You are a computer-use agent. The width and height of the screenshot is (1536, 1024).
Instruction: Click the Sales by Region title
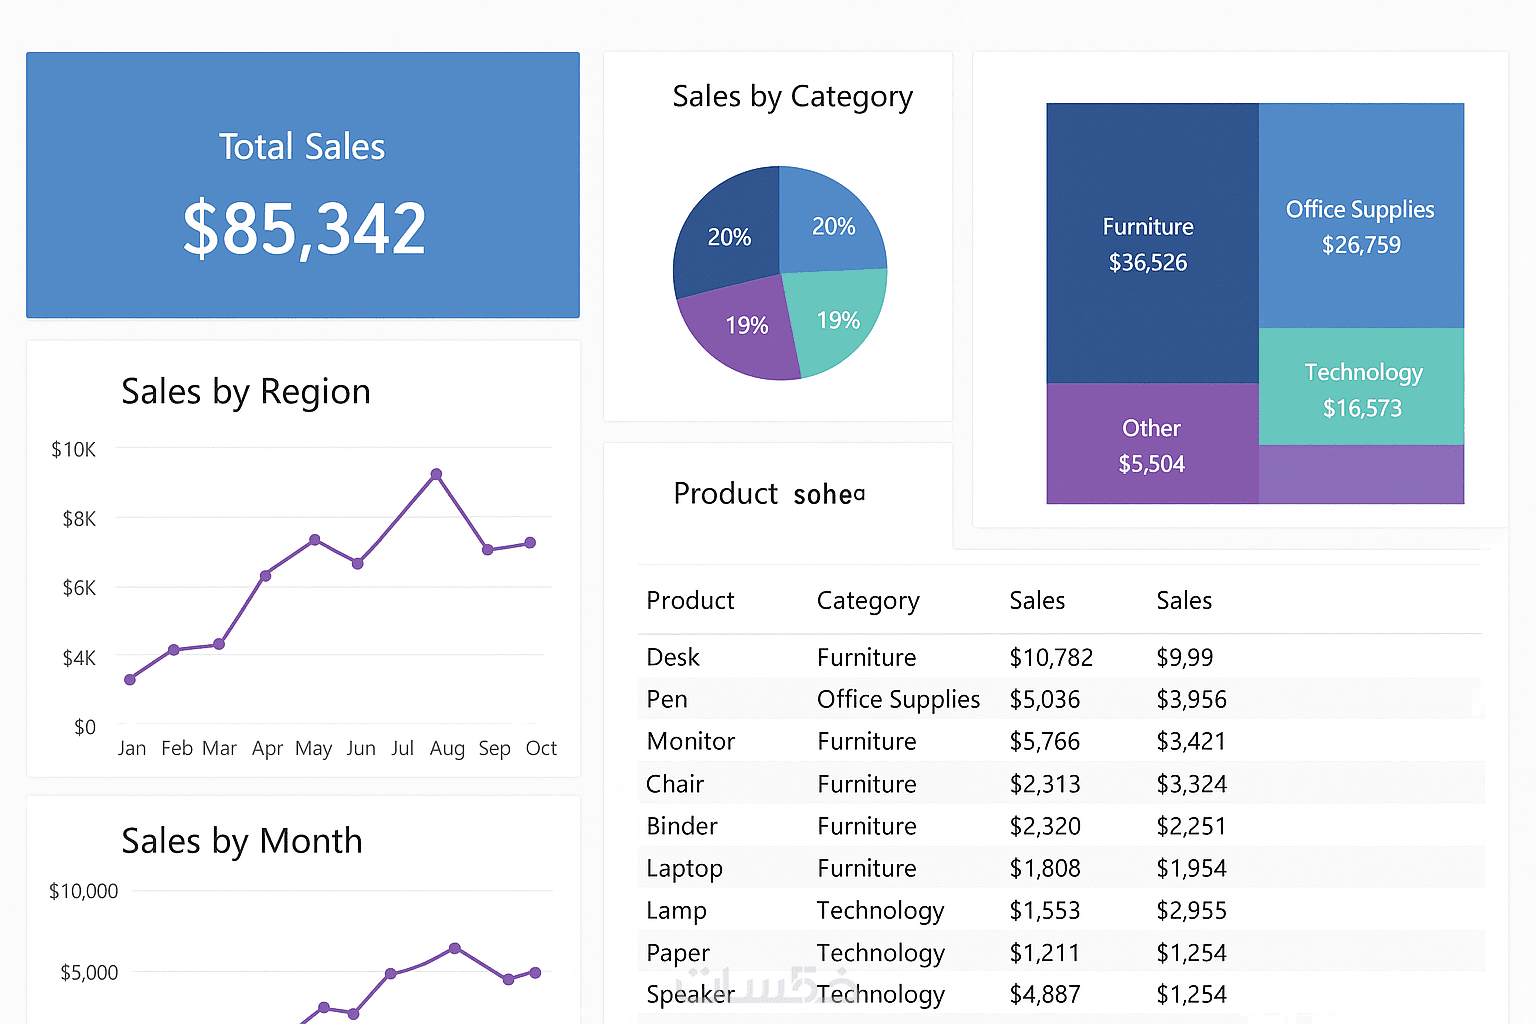[x=246, y=392]
